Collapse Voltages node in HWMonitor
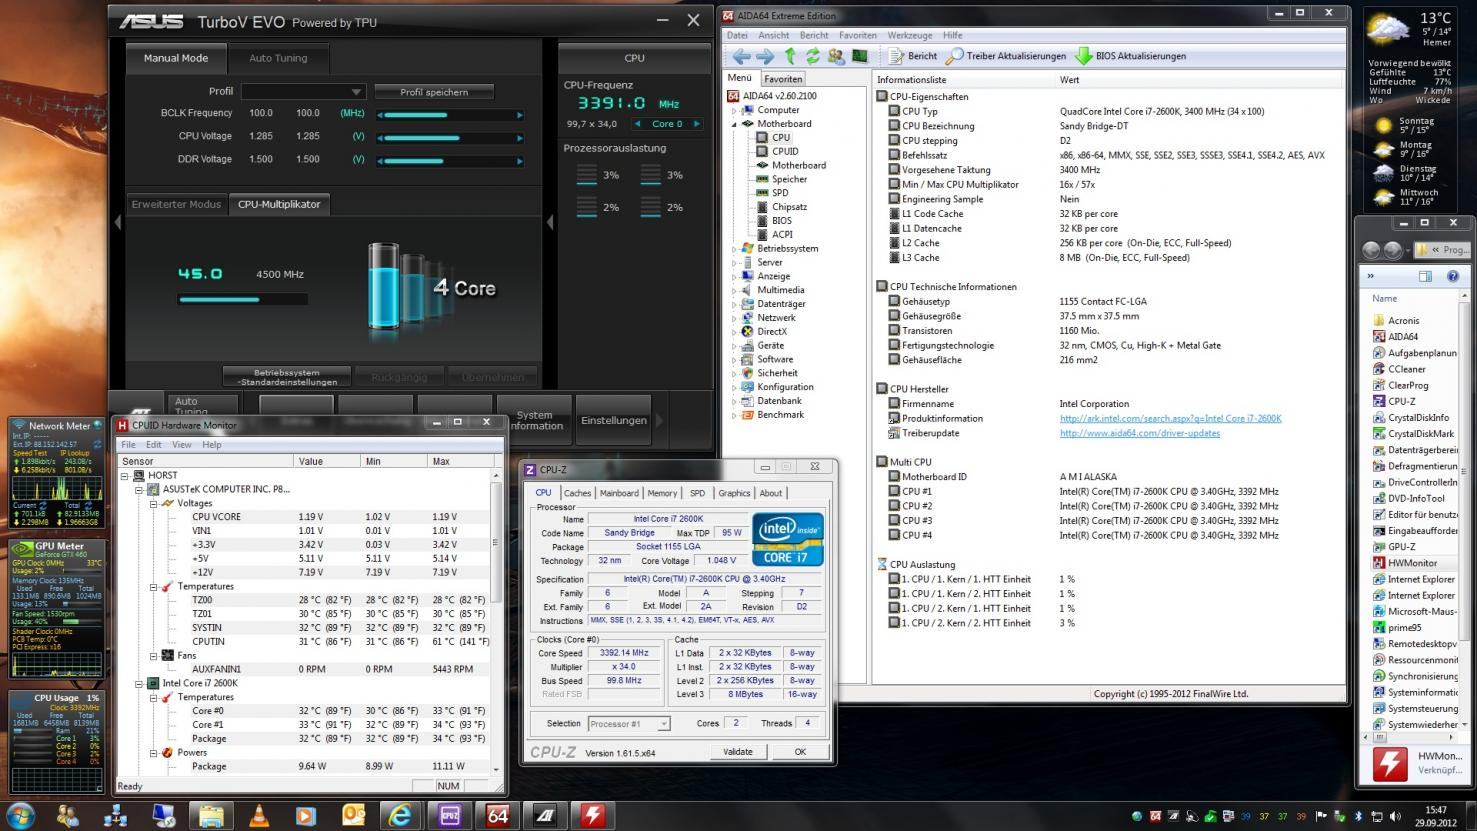Image resolution: width=1477 pixels, height=831 pixels. [x=154, y=503]
